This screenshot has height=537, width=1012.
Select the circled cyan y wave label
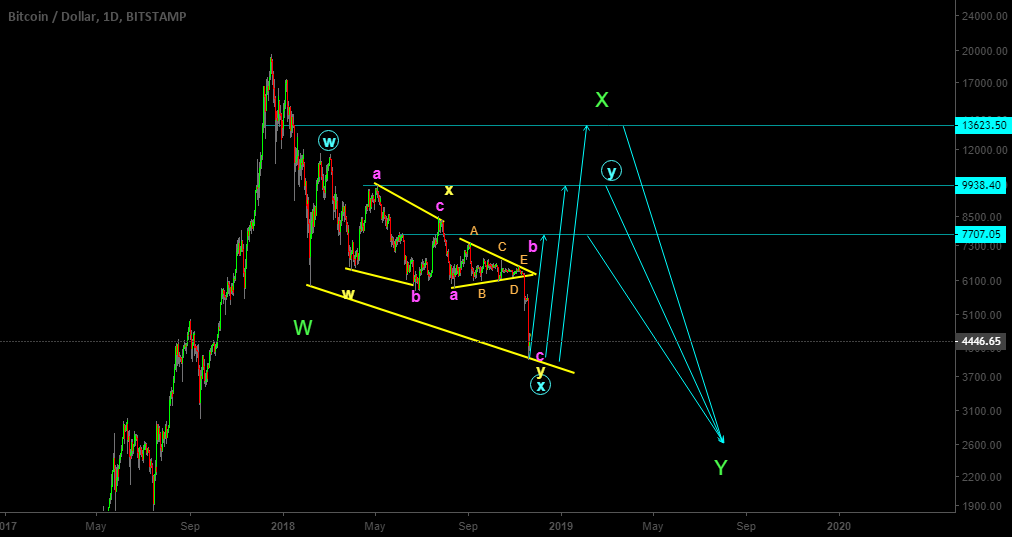coord(611,171)
